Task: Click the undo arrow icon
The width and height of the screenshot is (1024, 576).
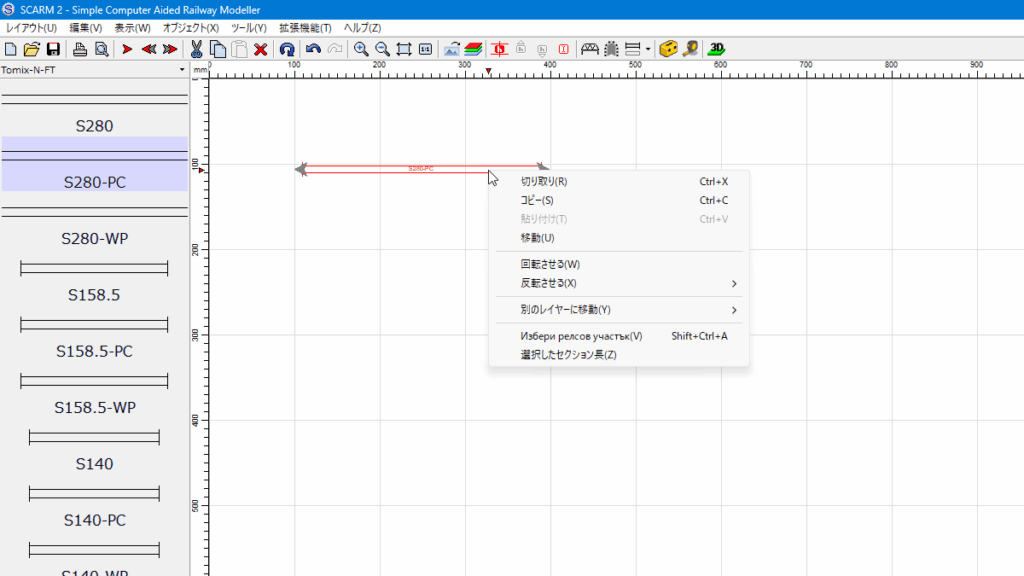Action: tap(313, 49)
